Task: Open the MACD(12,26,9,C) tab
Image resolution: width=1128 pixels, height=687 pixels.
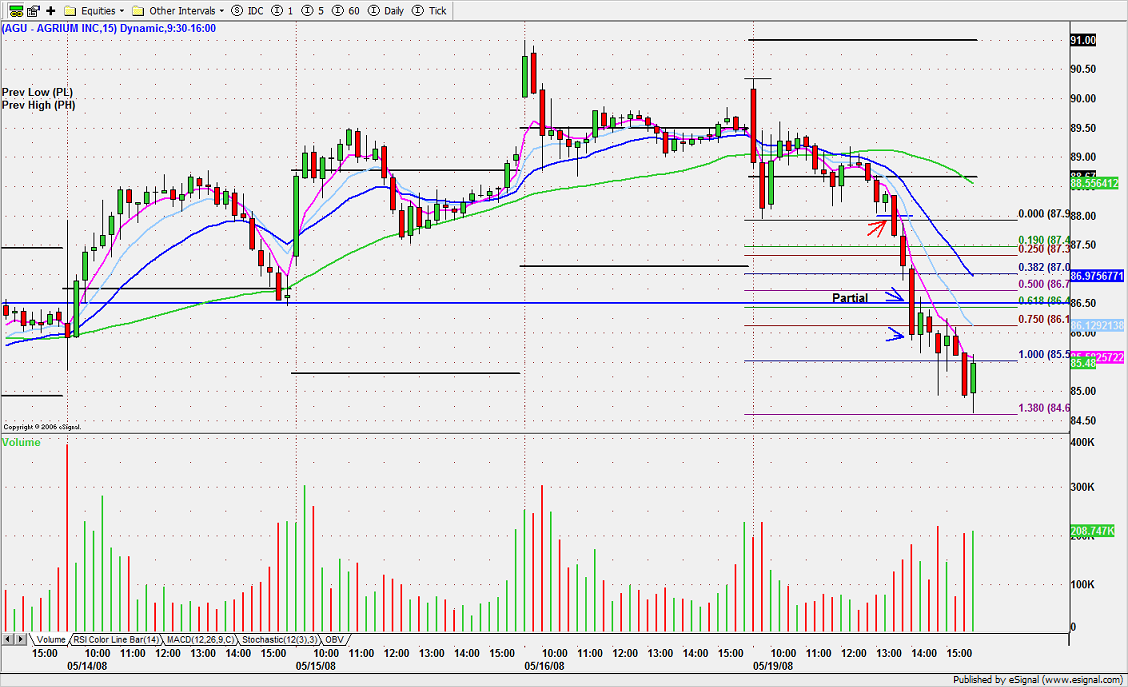Action: pos(200,640)
